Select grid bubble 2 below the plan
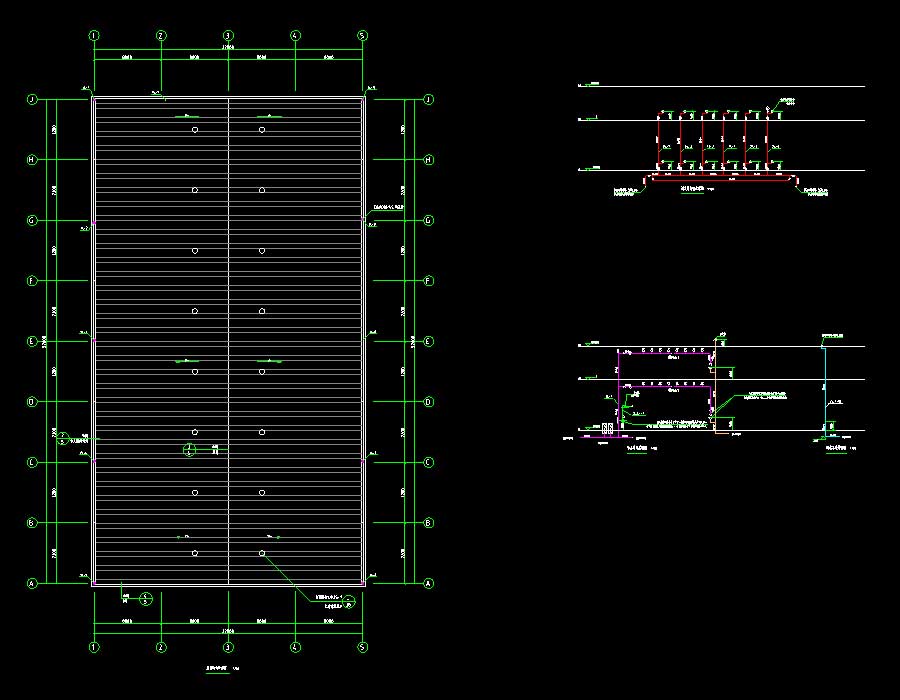Screen dimensions: 900x700 tap(161, 647)
